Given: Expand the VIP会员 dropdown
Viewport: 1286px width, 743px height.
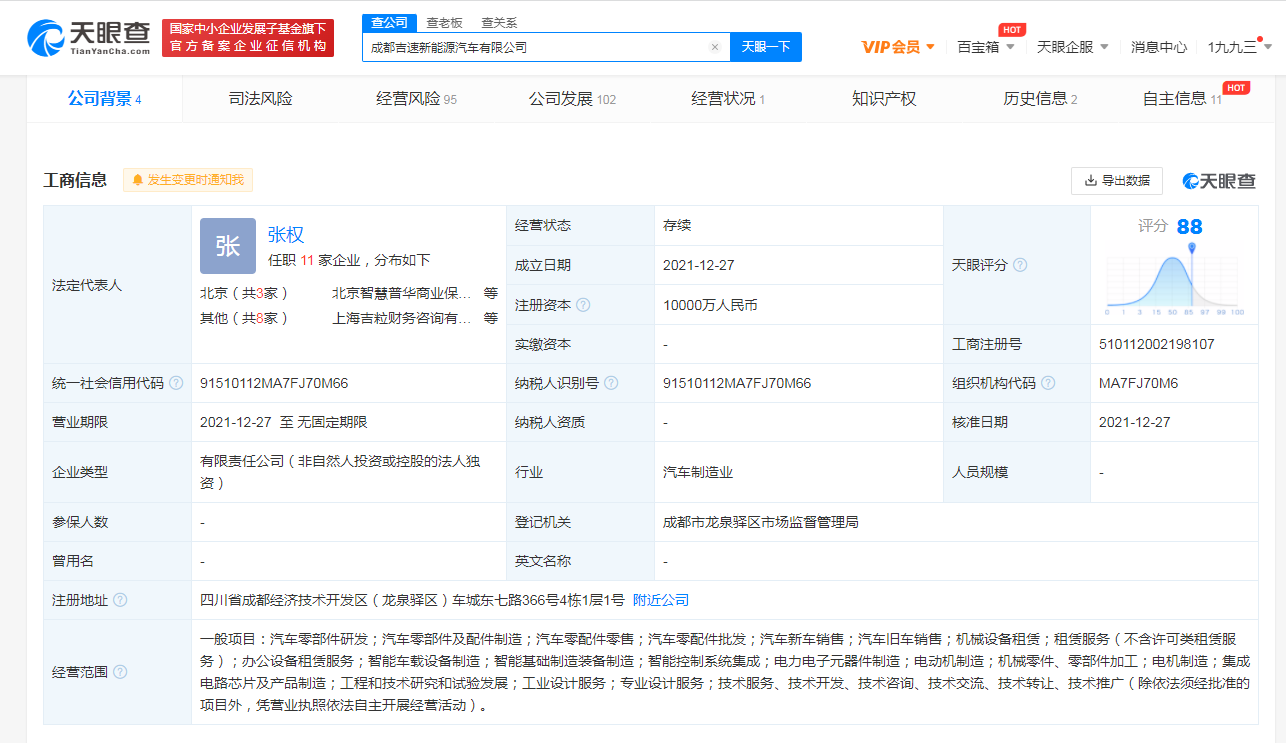Looking at the screenshot, I should click(898, 47).
